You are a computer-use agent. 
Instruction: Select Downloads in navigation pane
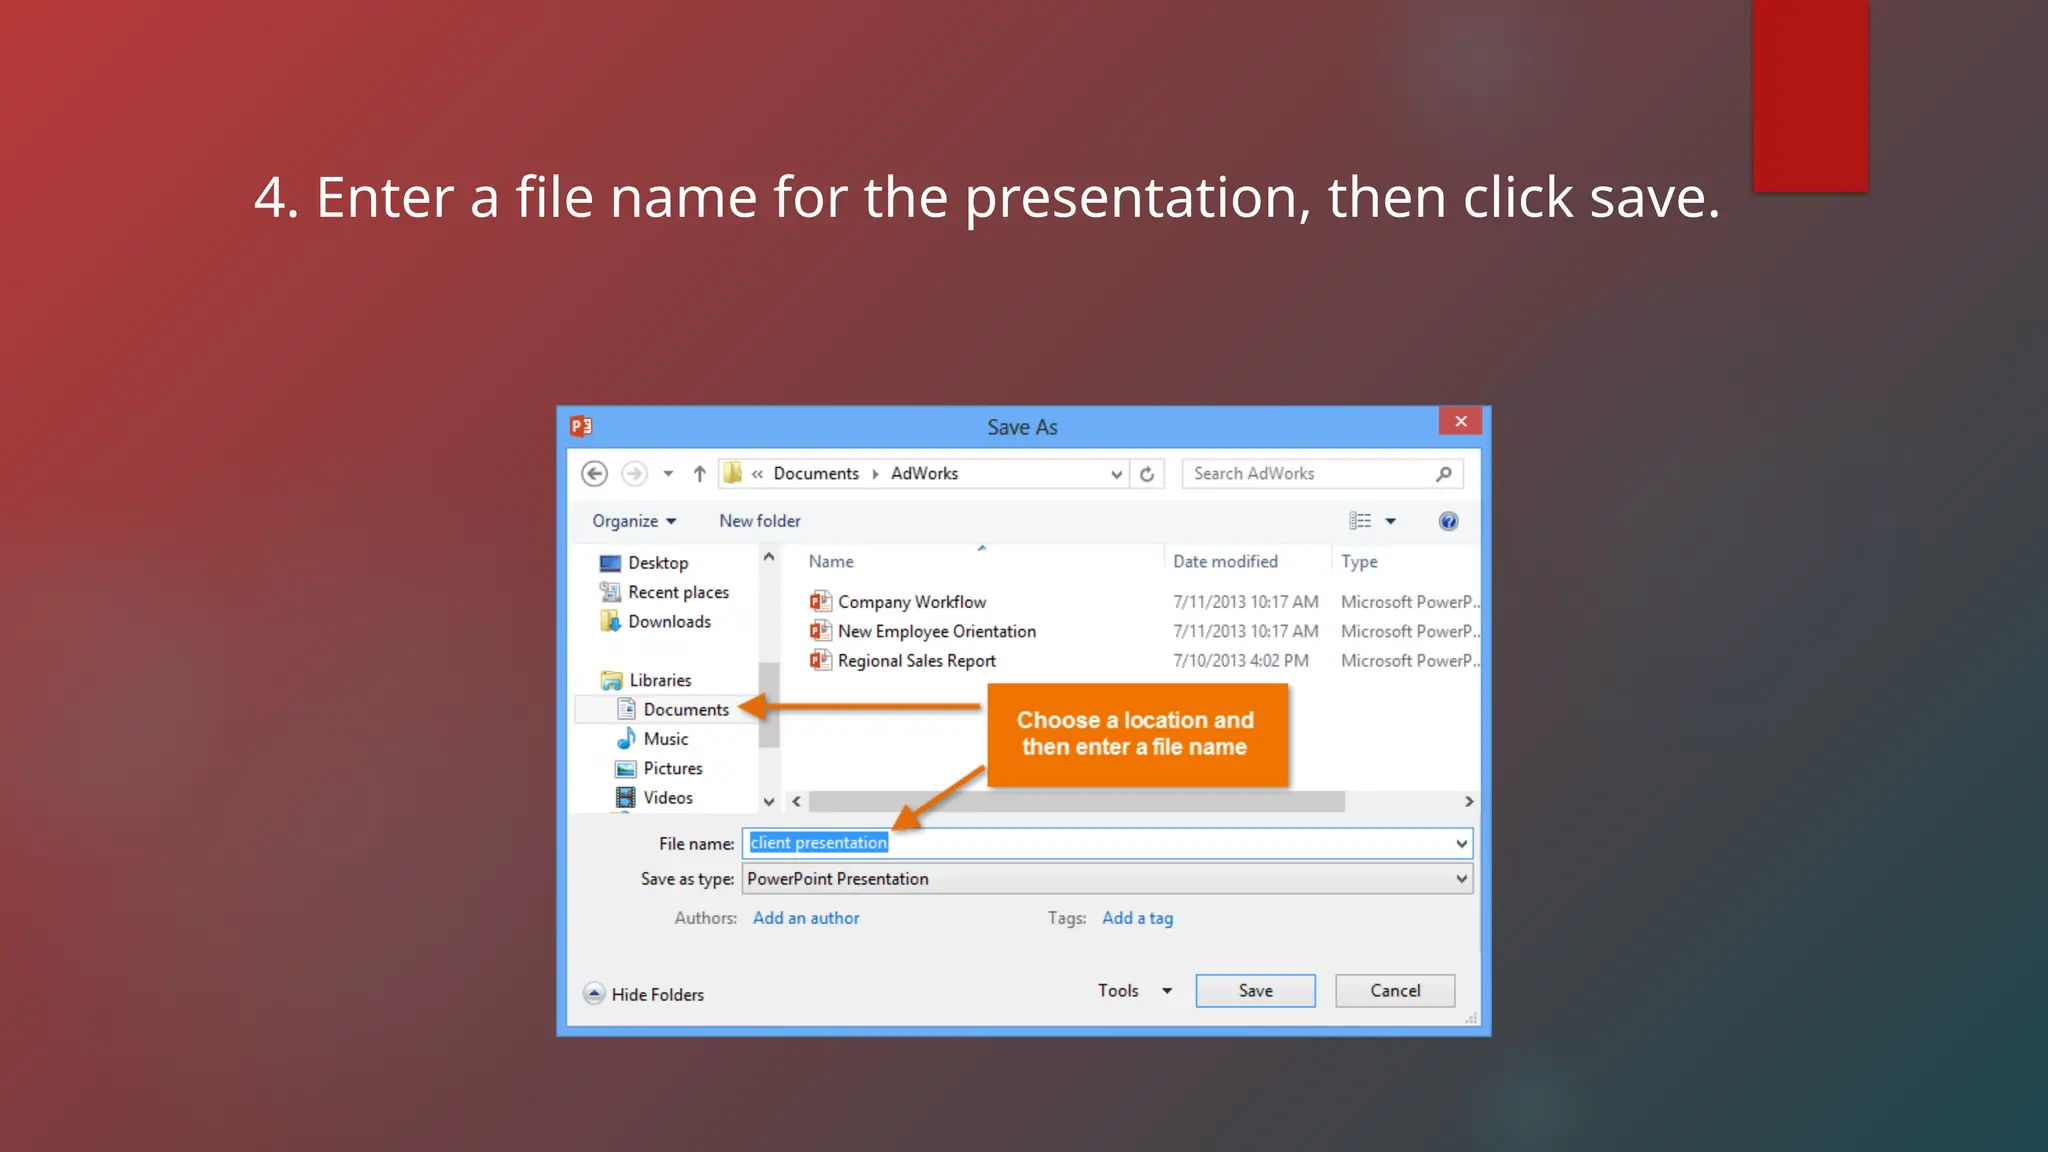pyautogui.click(x=669, y=622)
